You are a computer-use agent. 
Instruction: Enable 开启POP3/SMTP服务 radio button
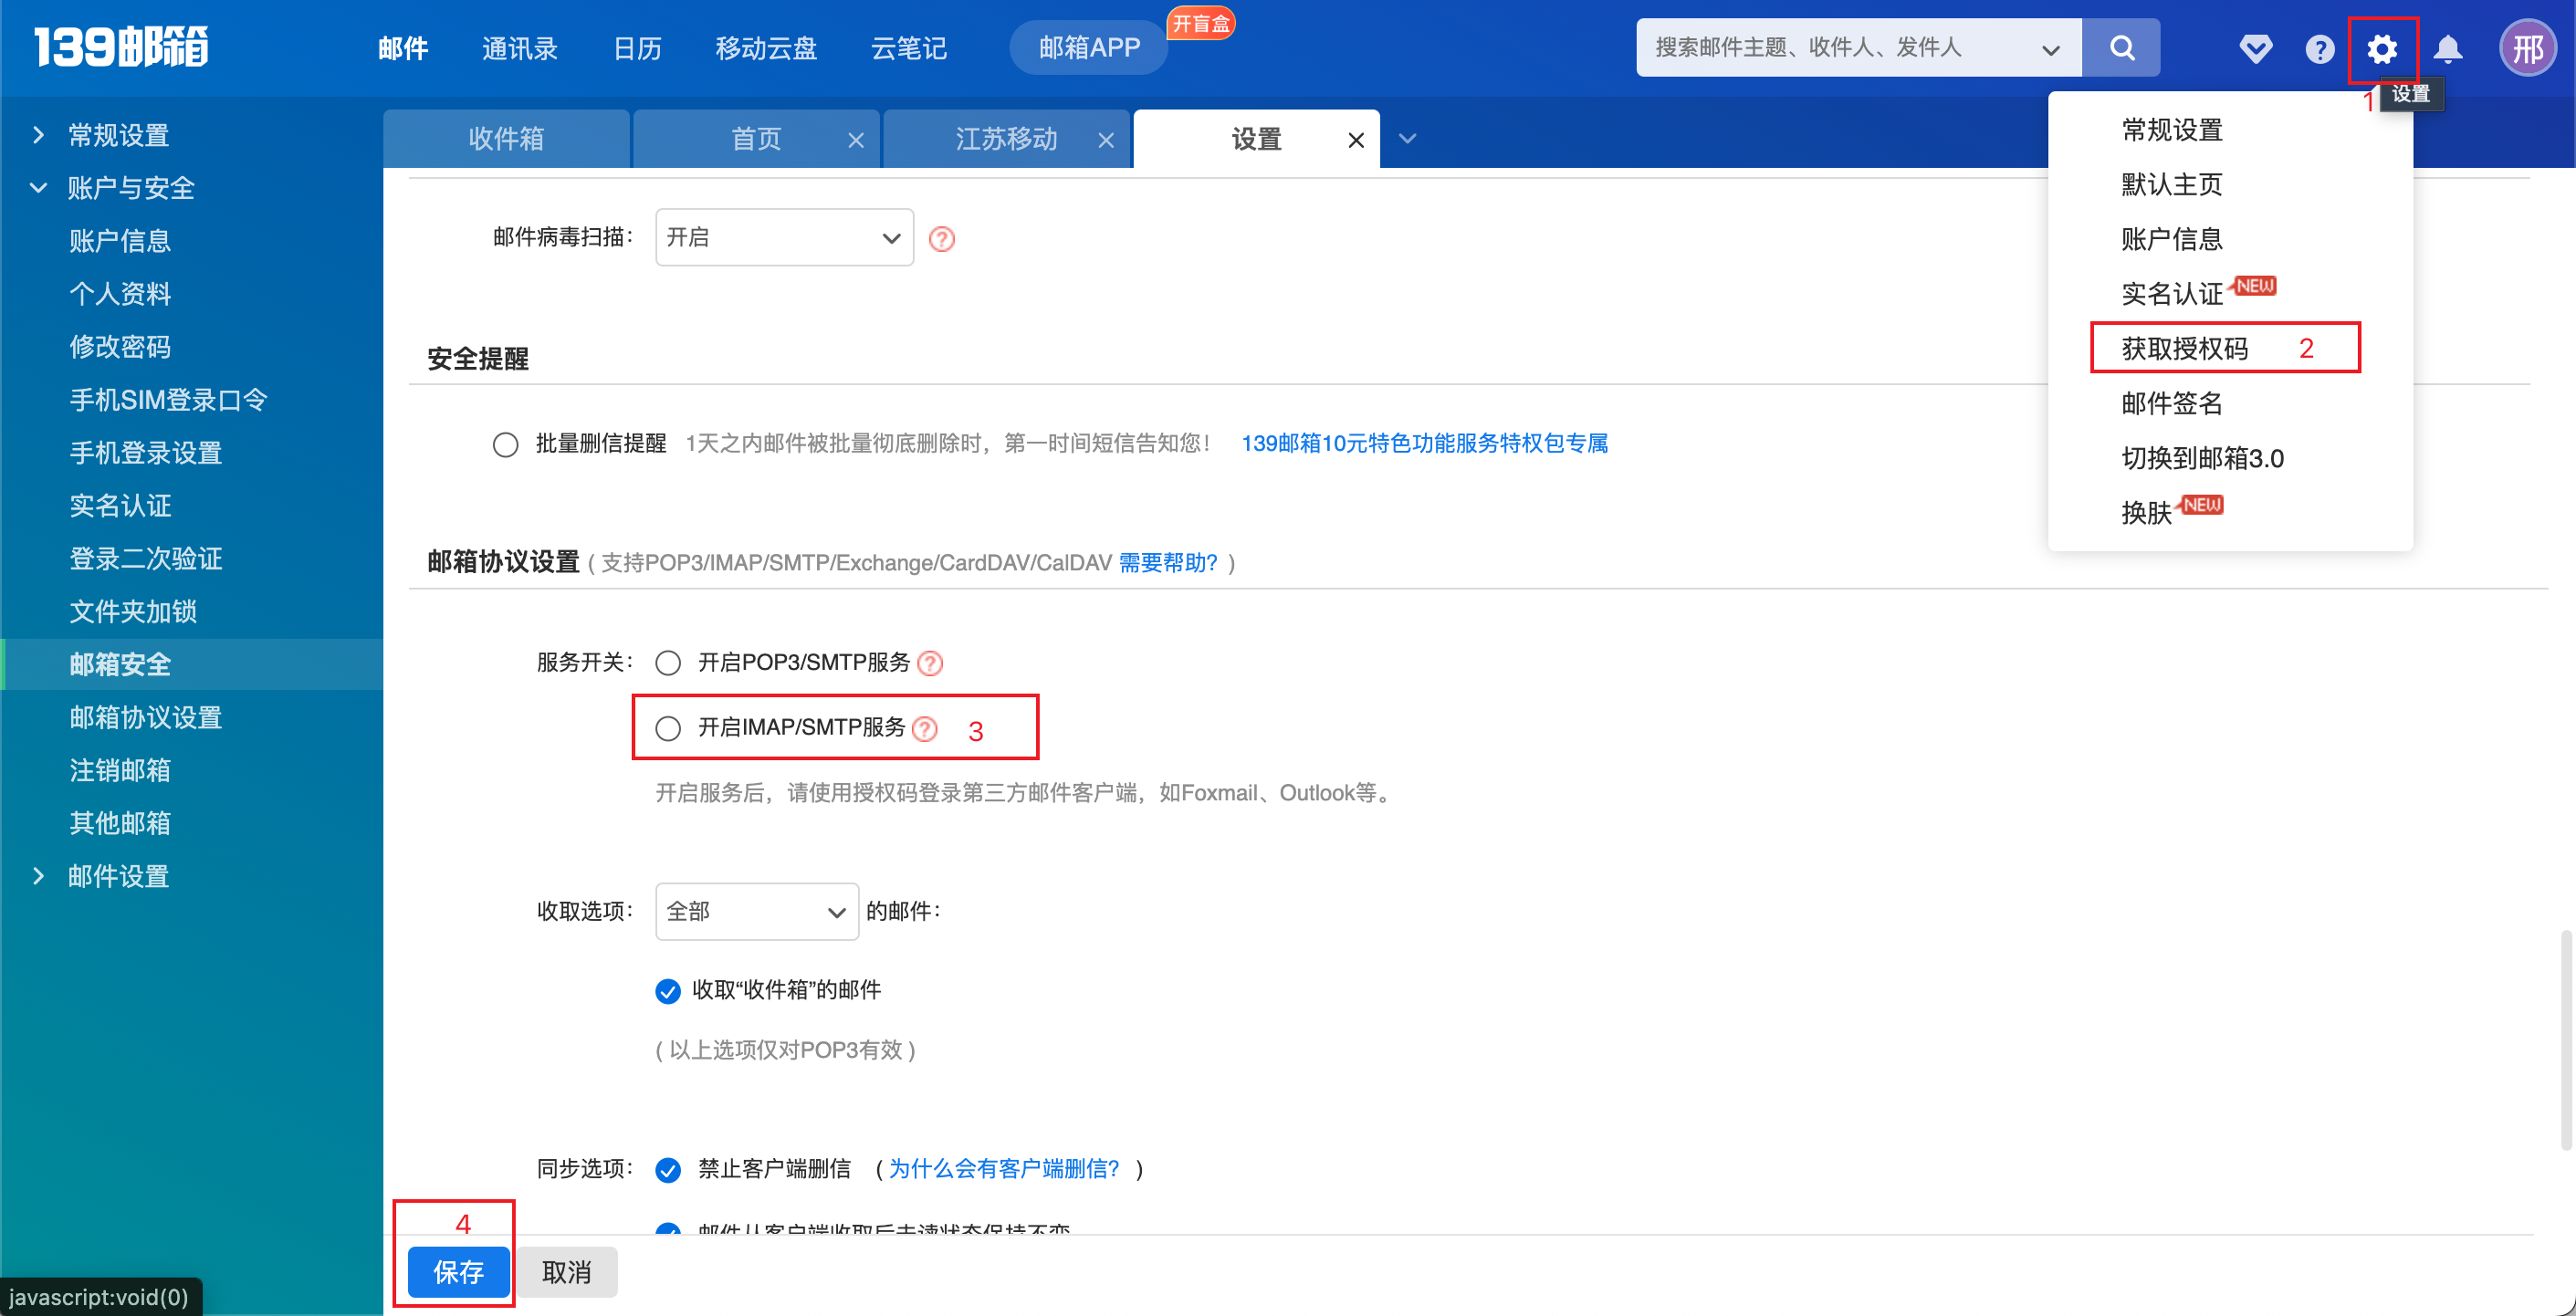point(667,662)
